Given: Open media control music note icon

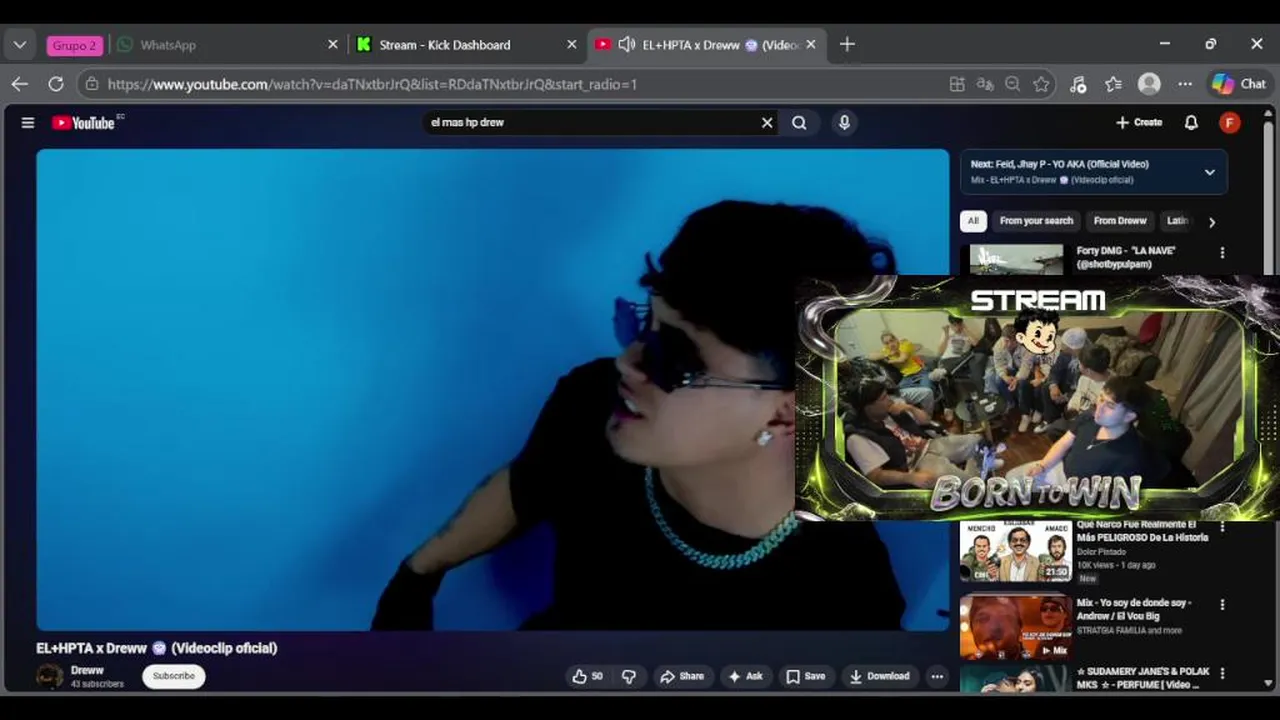Looking at the screenshot, I should [1078, 84].
